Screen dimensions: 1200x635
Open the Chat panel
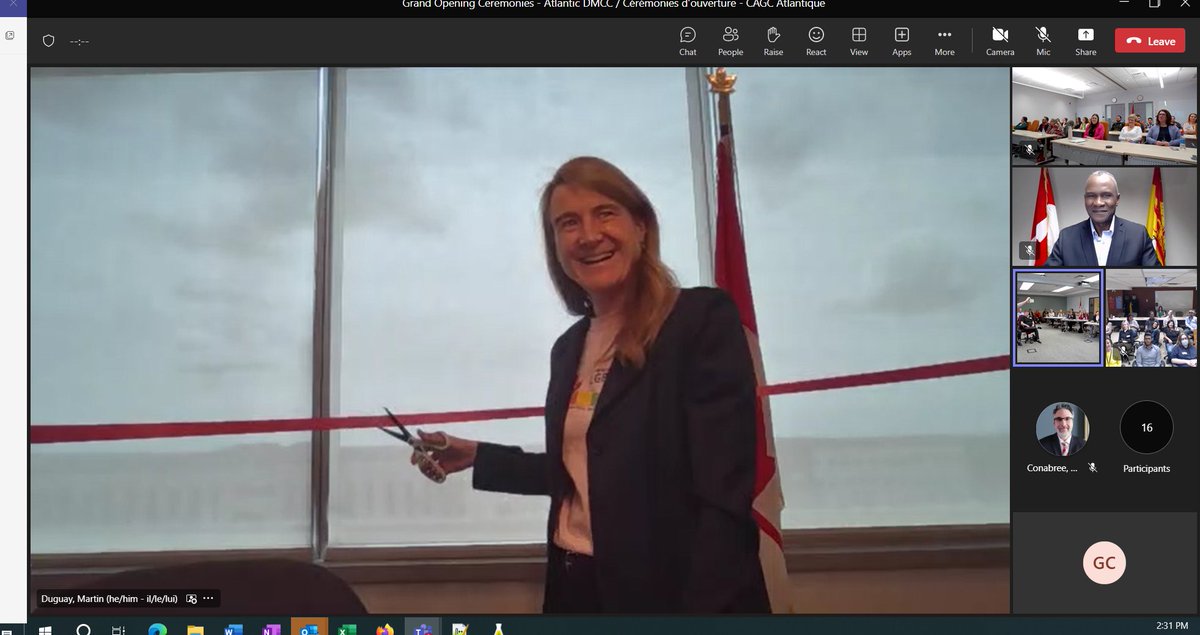(688, 41)
